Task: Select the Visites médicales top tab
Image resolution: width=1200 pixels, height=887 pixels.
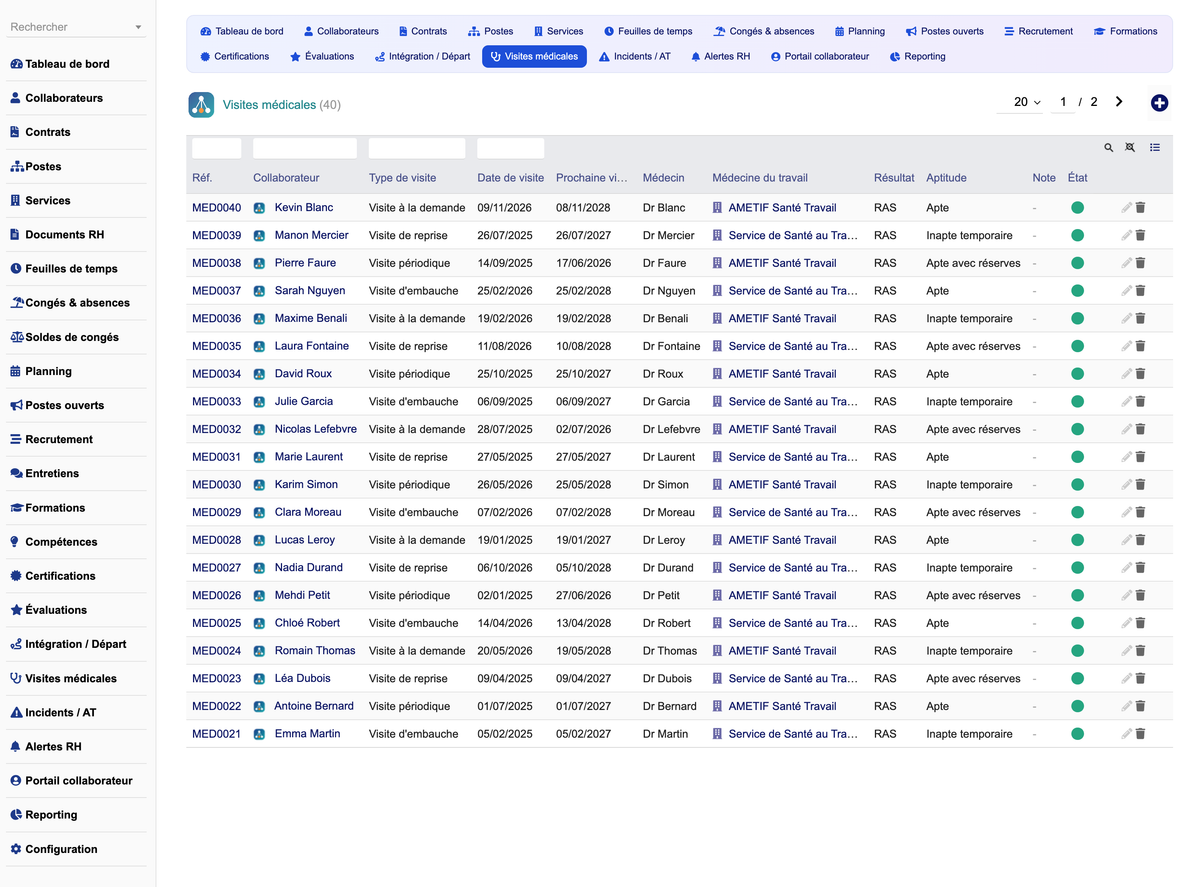Action: click(534, 57)
